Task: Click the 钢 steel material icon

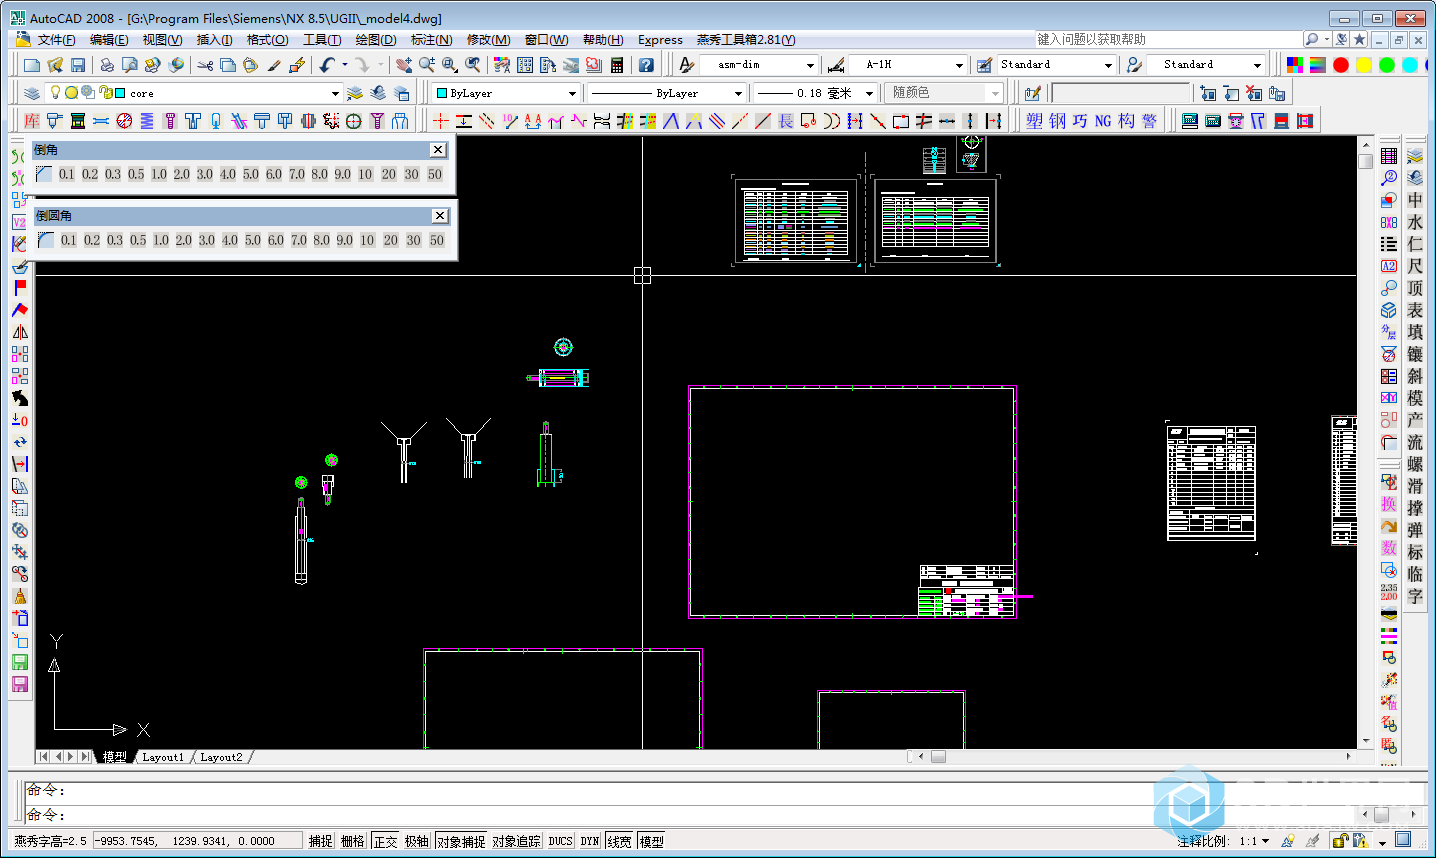Action: (x=1057, y=121)
